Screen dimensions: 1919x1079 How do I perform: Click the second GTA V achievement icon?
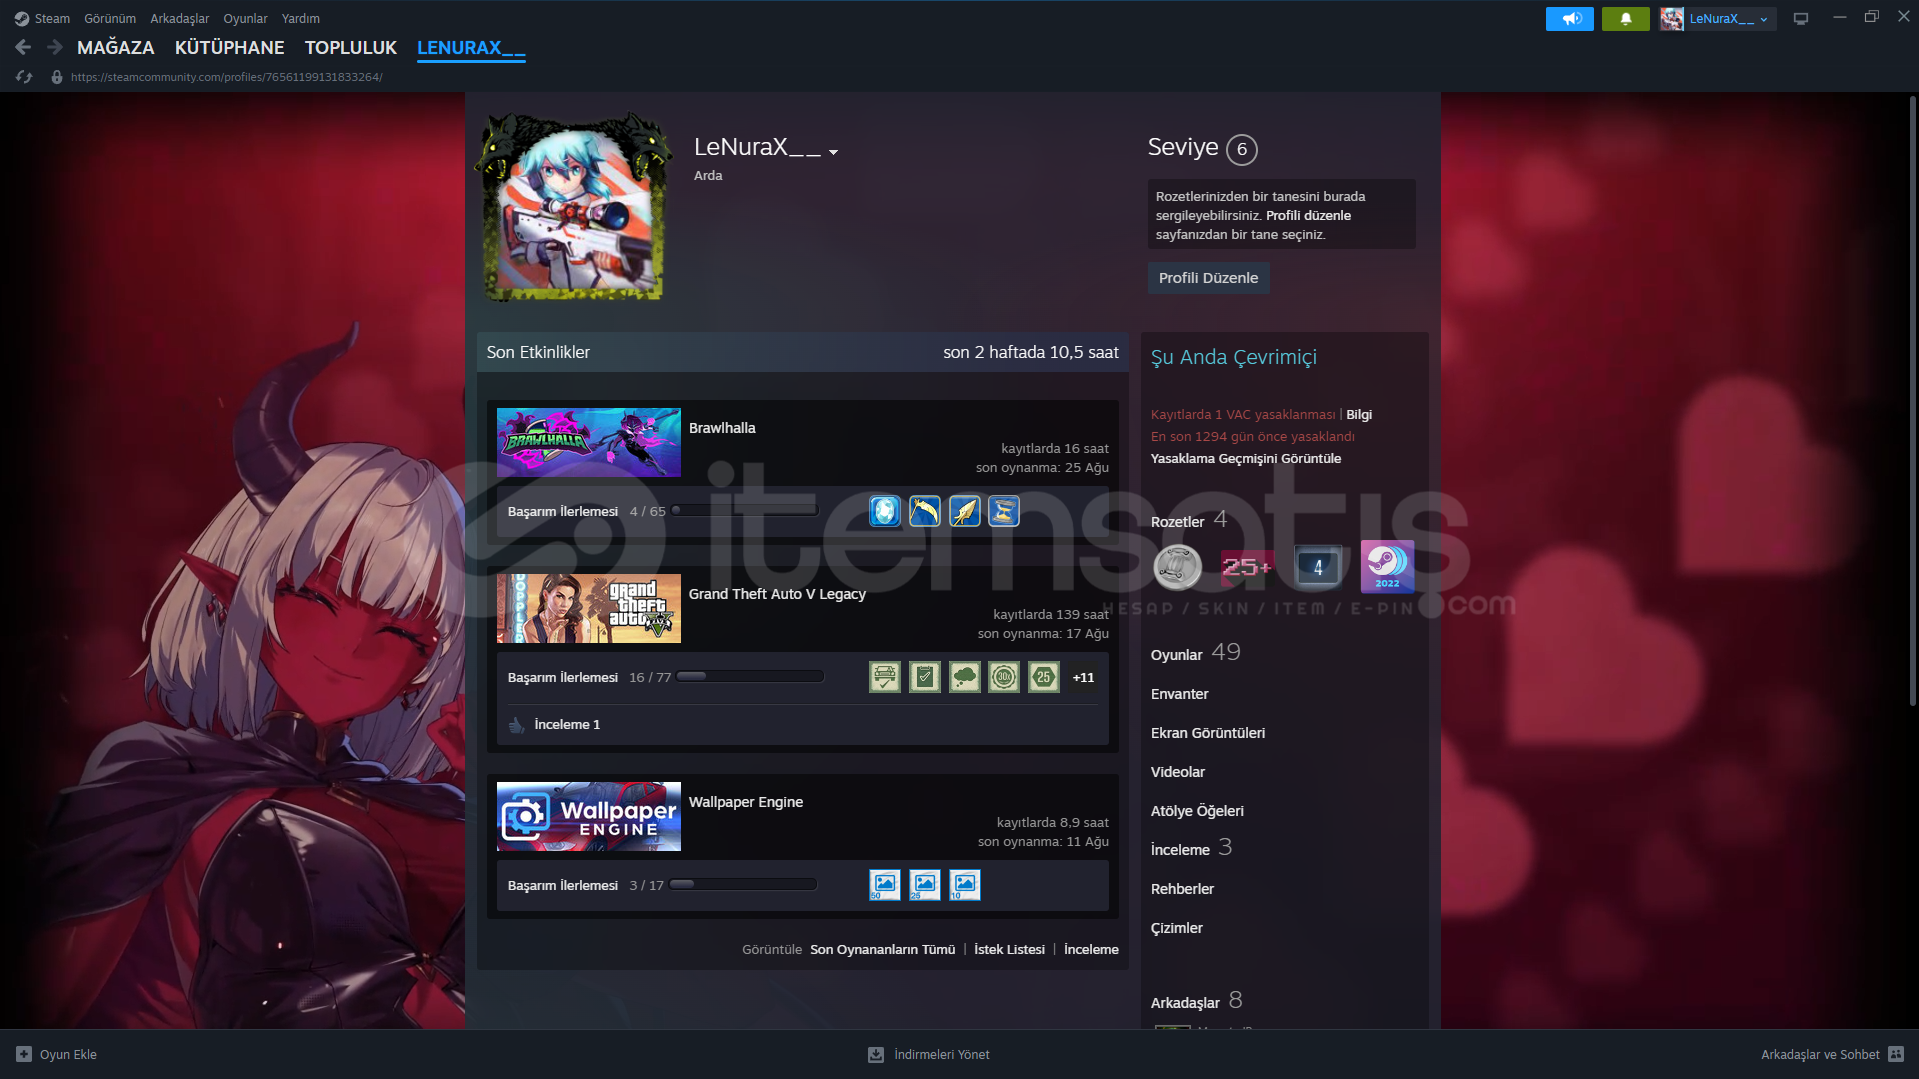925,677
